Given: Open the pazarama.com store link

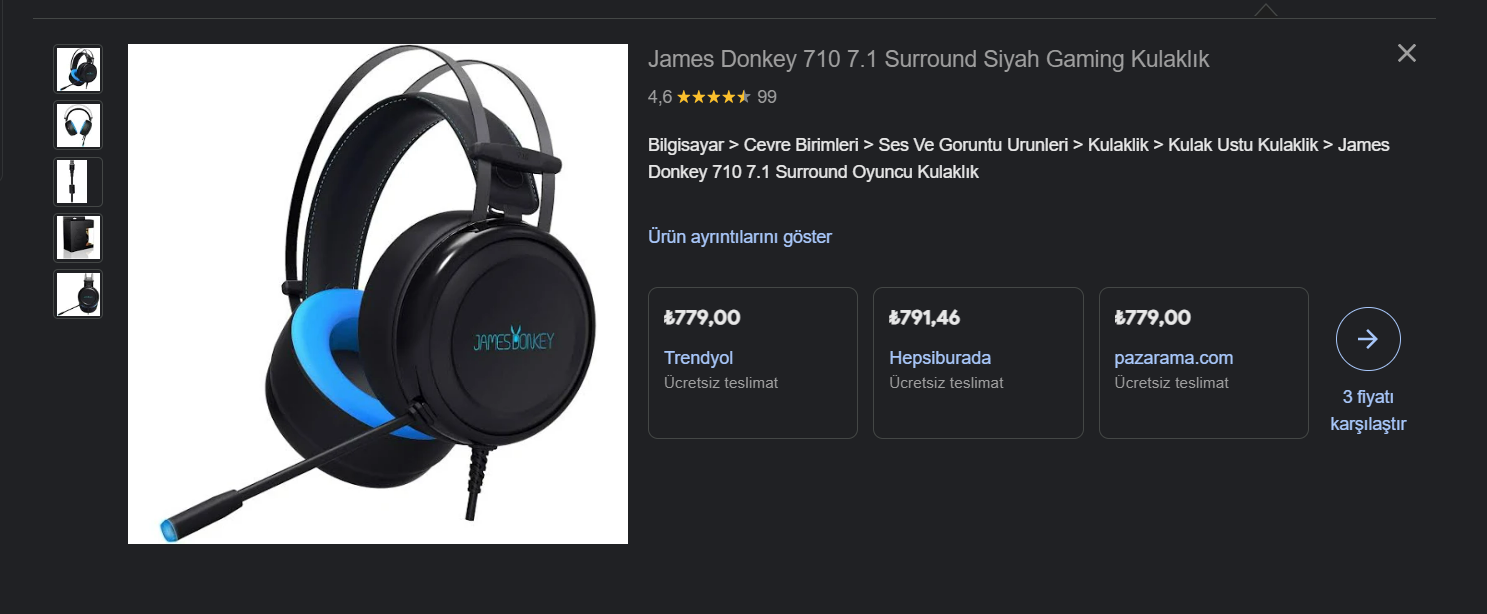Looking at the screenshot, I should [x=1173, y=358].
